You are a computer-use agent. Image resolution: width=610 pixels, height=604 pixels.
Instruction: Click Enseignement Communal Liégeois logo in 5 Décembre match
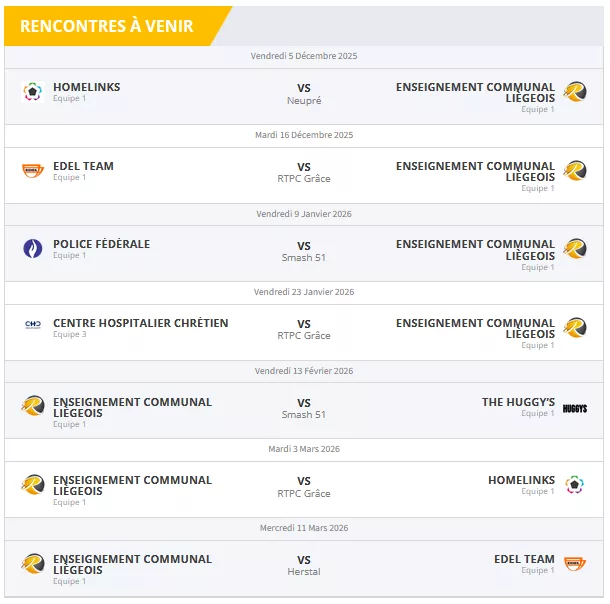[575, 92]
